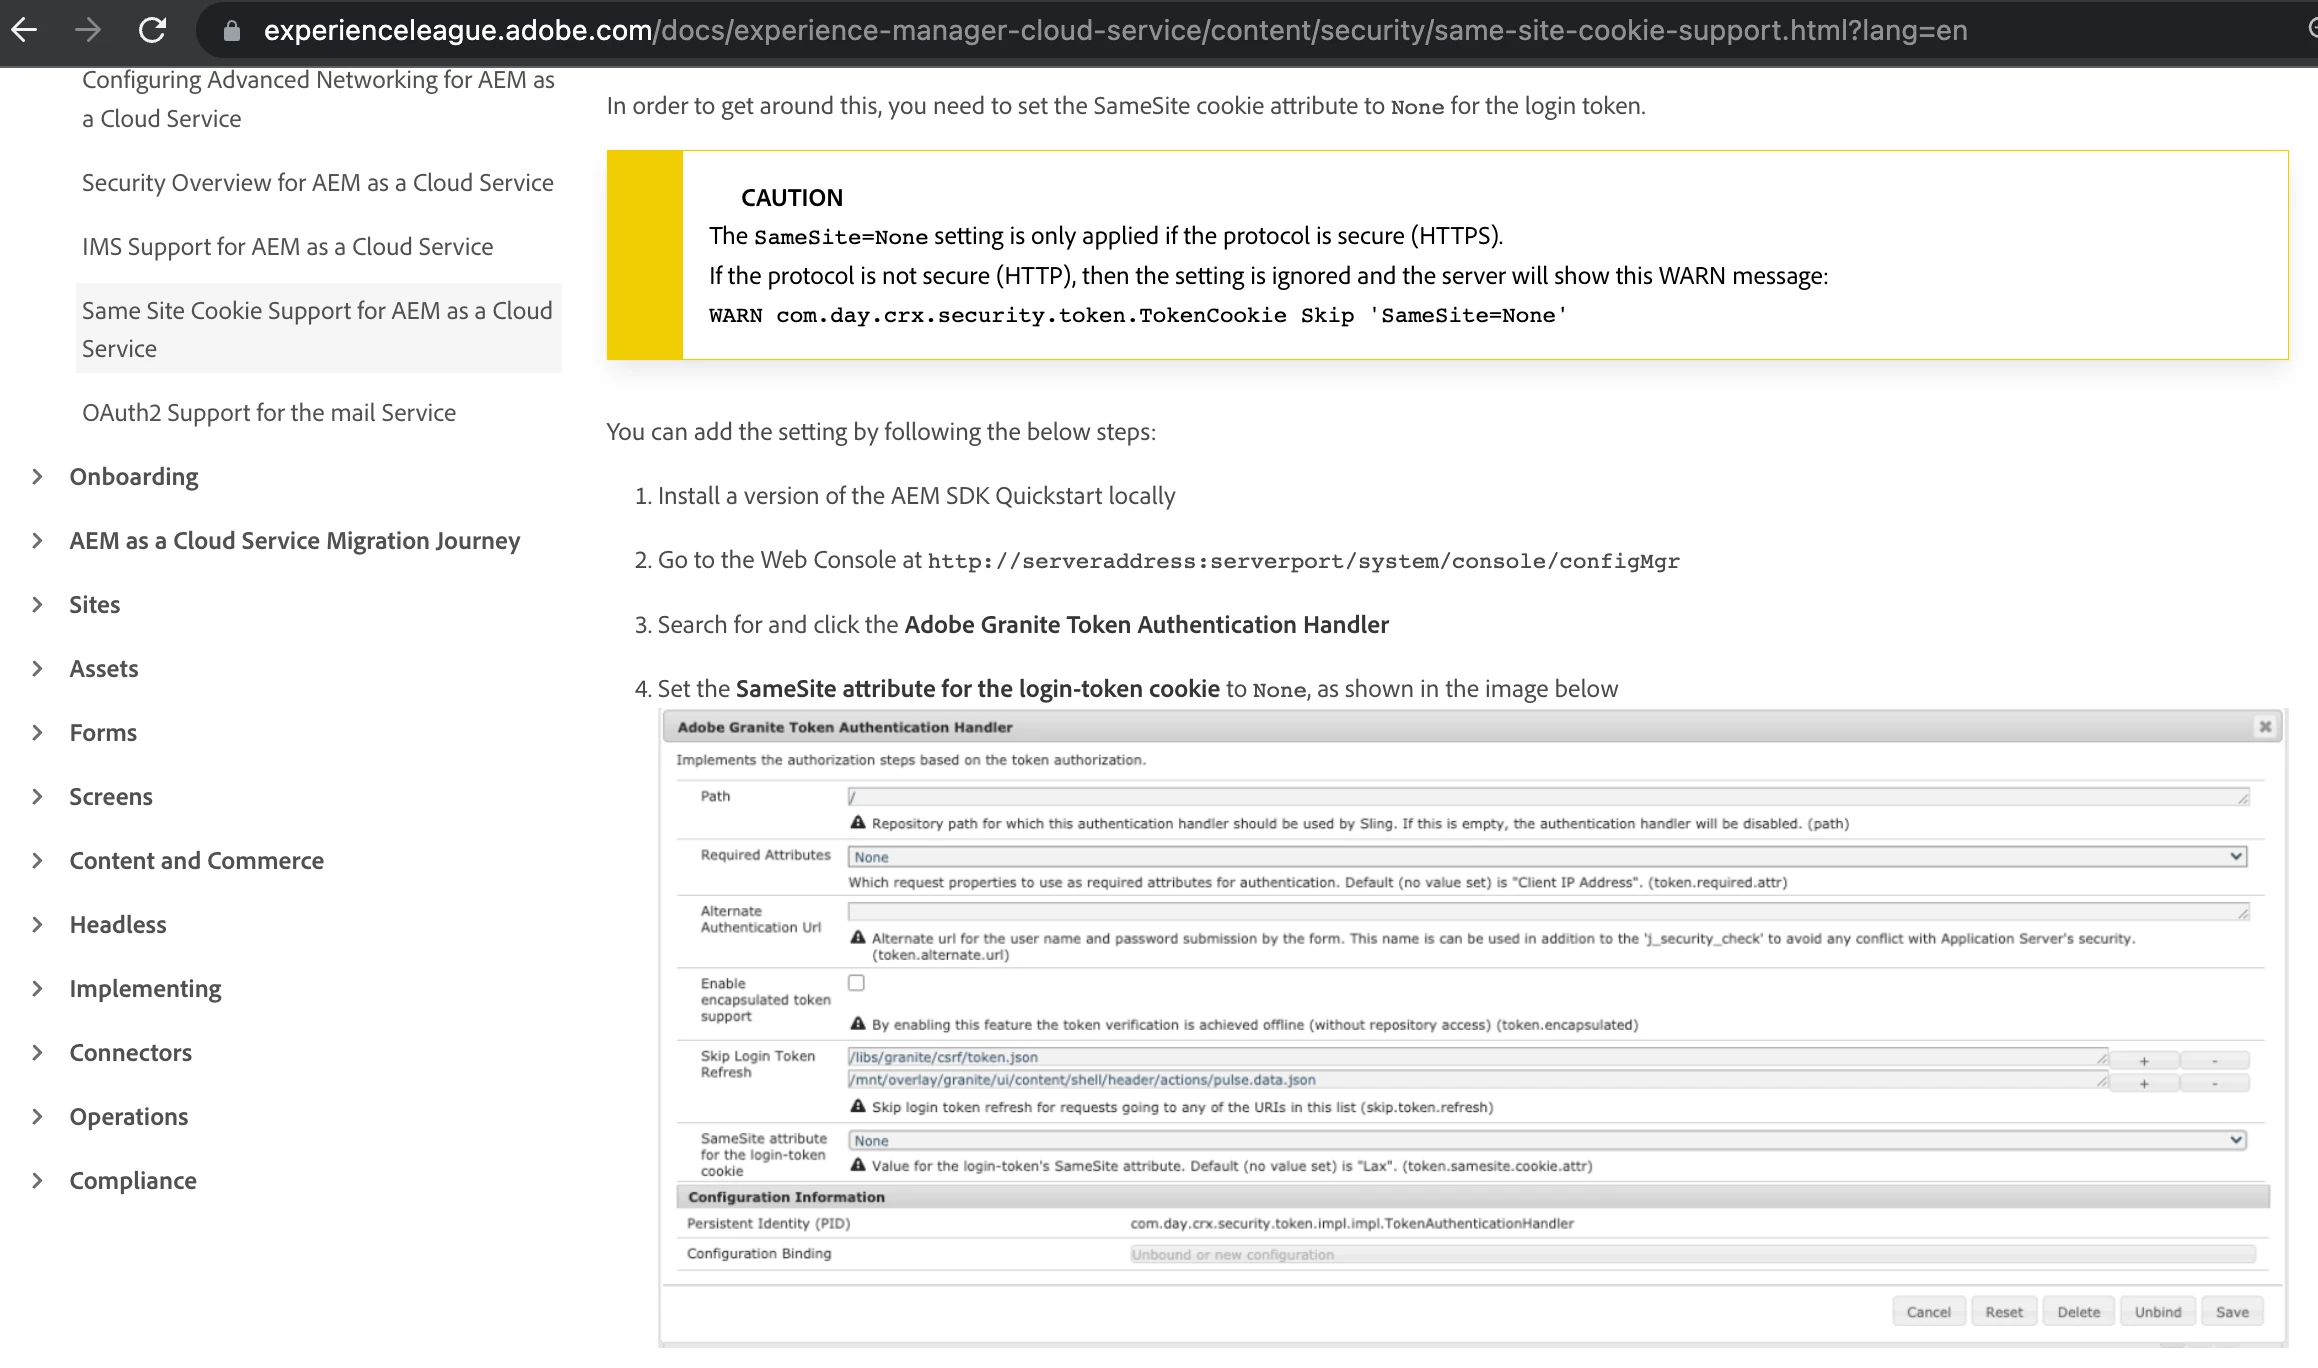Viewport: 2318px width, 1368px height.
Task: Open OAuth2 Support for the mail Service
Action: 268,413
